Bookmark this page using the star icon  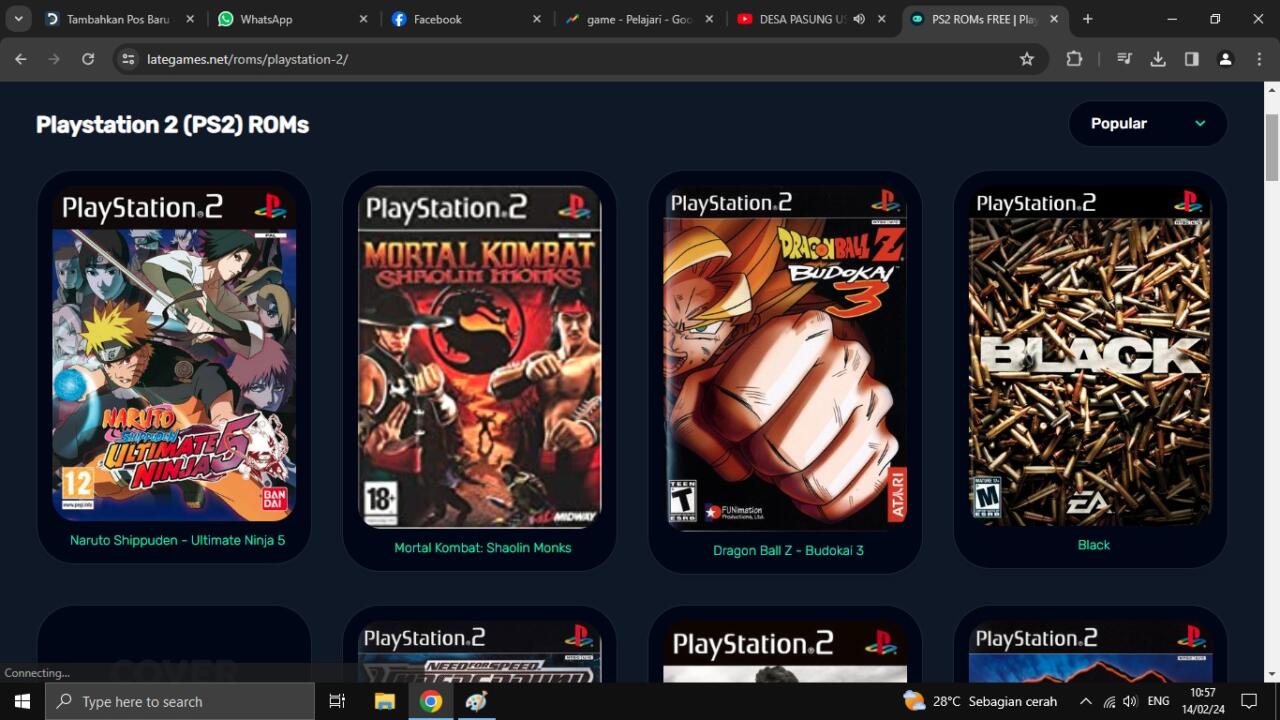[x=1026, y=59]
